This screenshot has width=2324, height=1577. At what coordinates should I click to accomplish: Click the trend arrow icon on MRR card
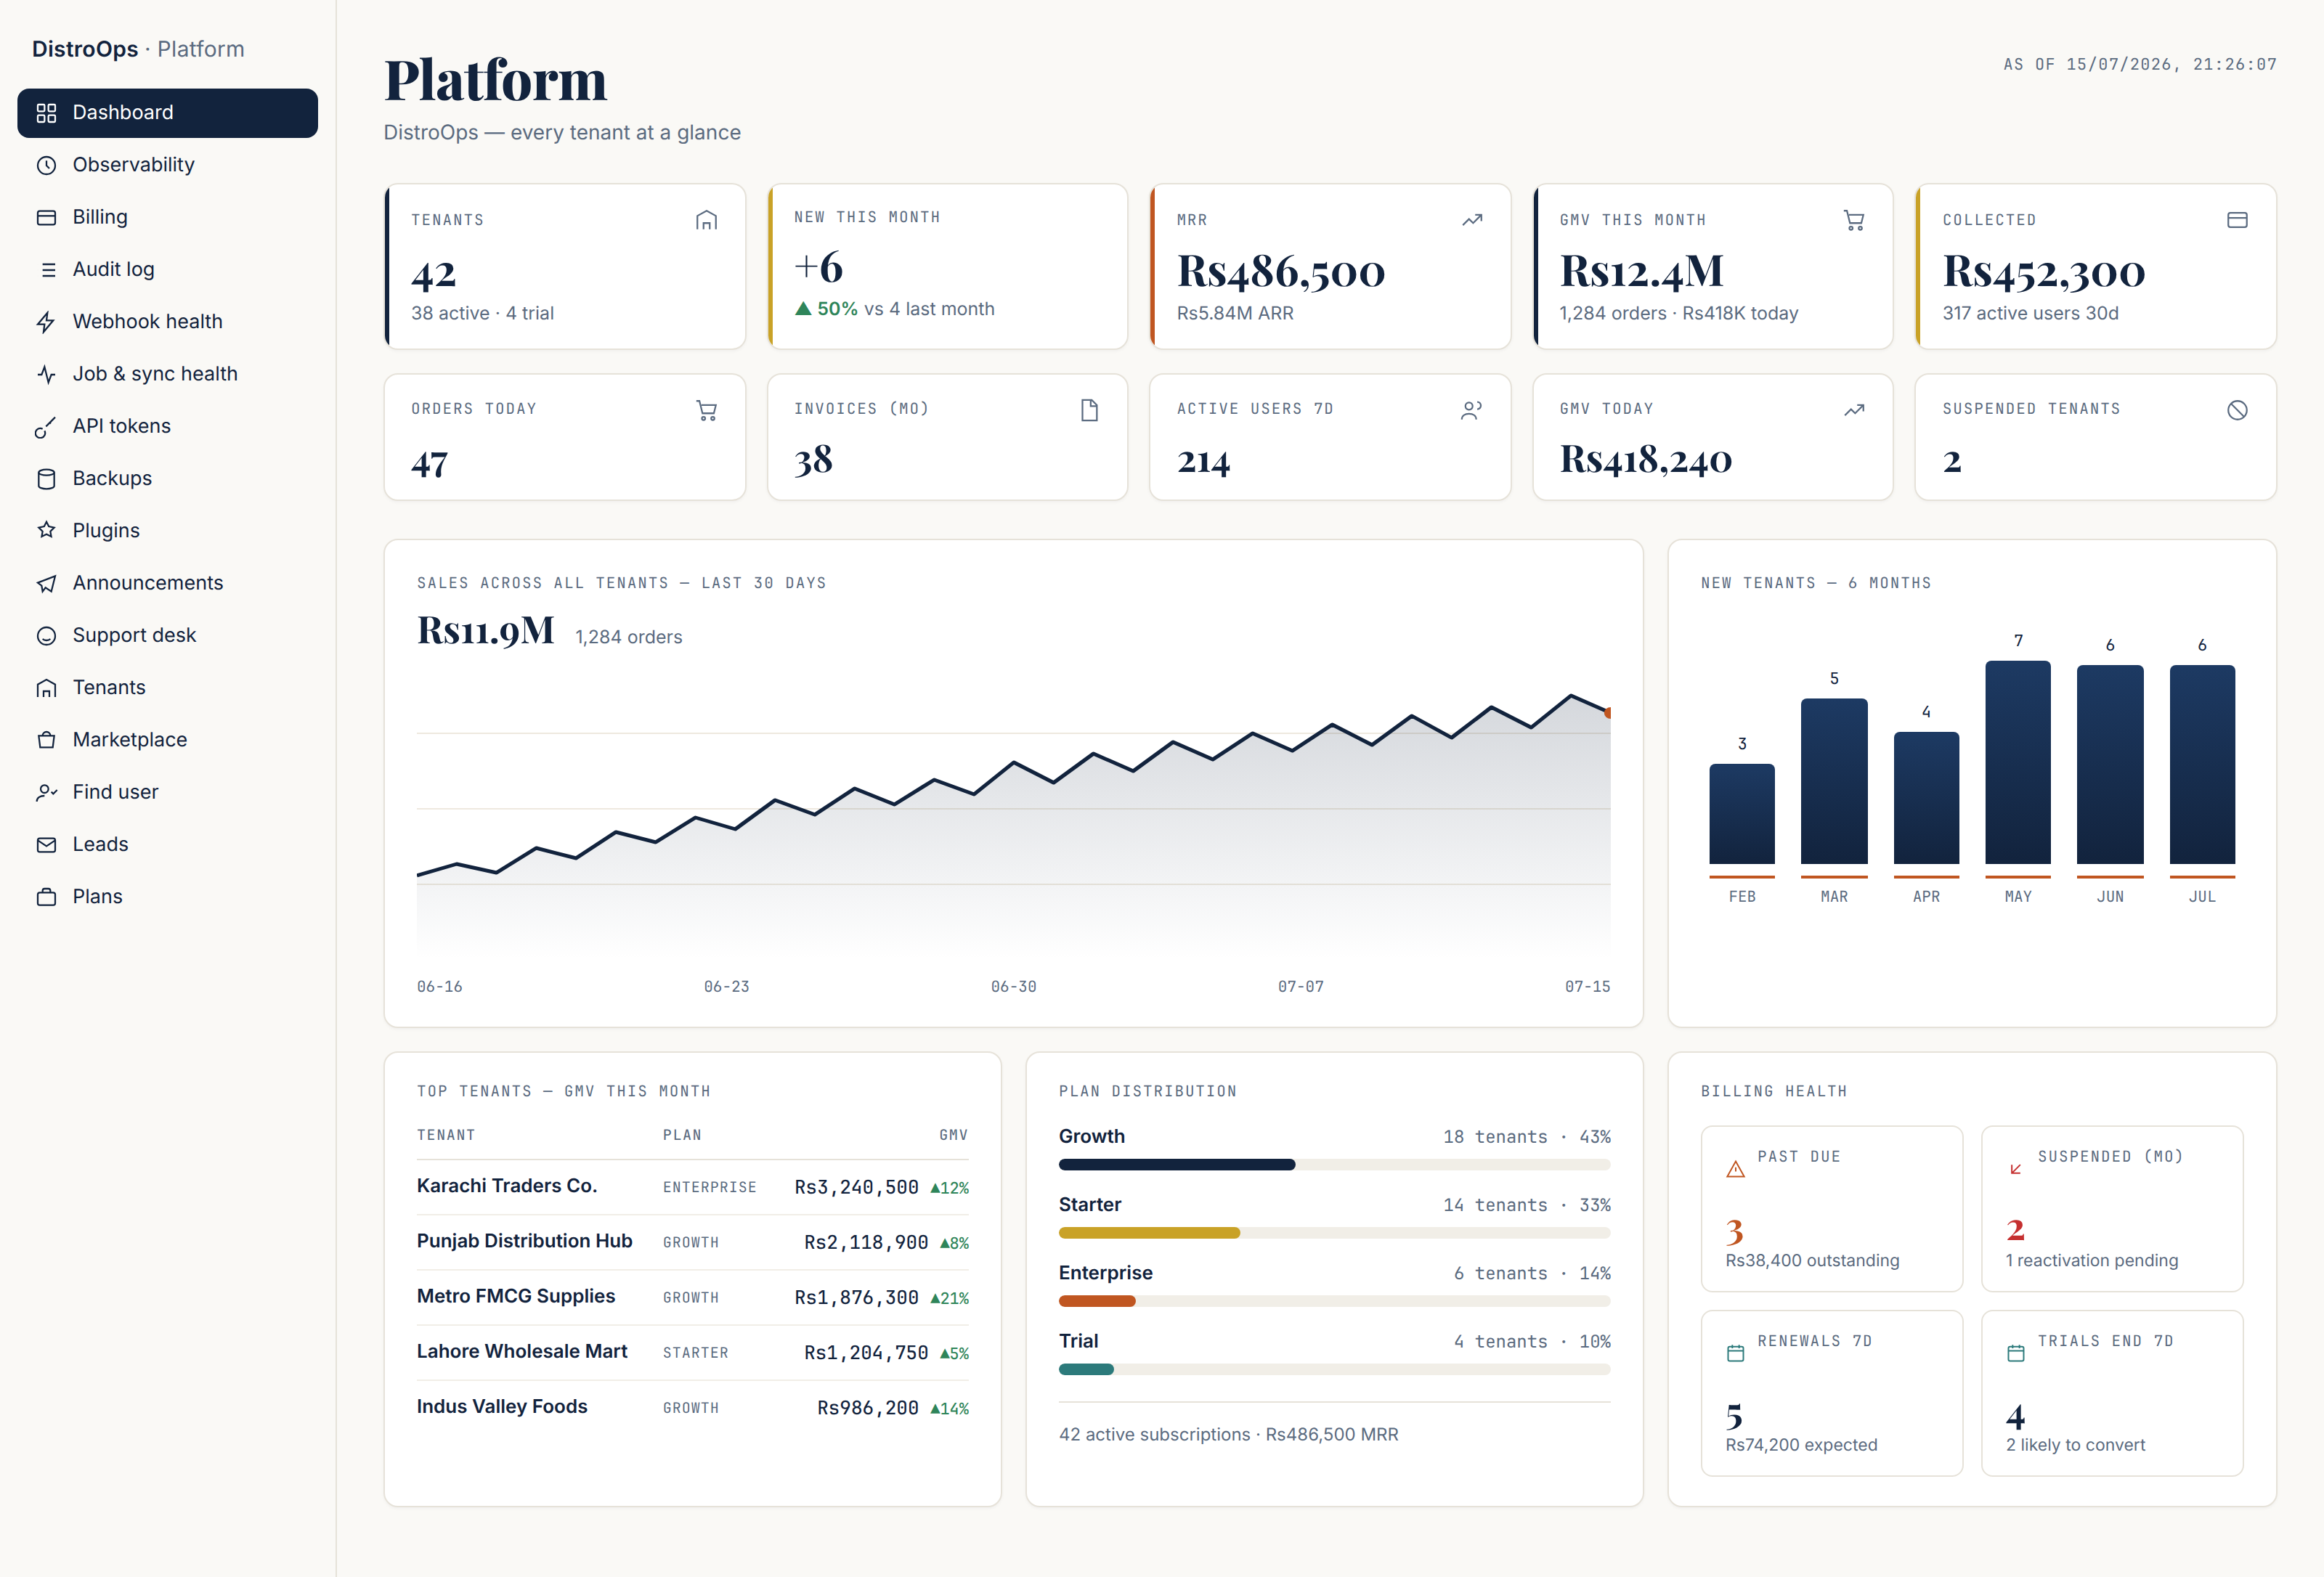1472,220
